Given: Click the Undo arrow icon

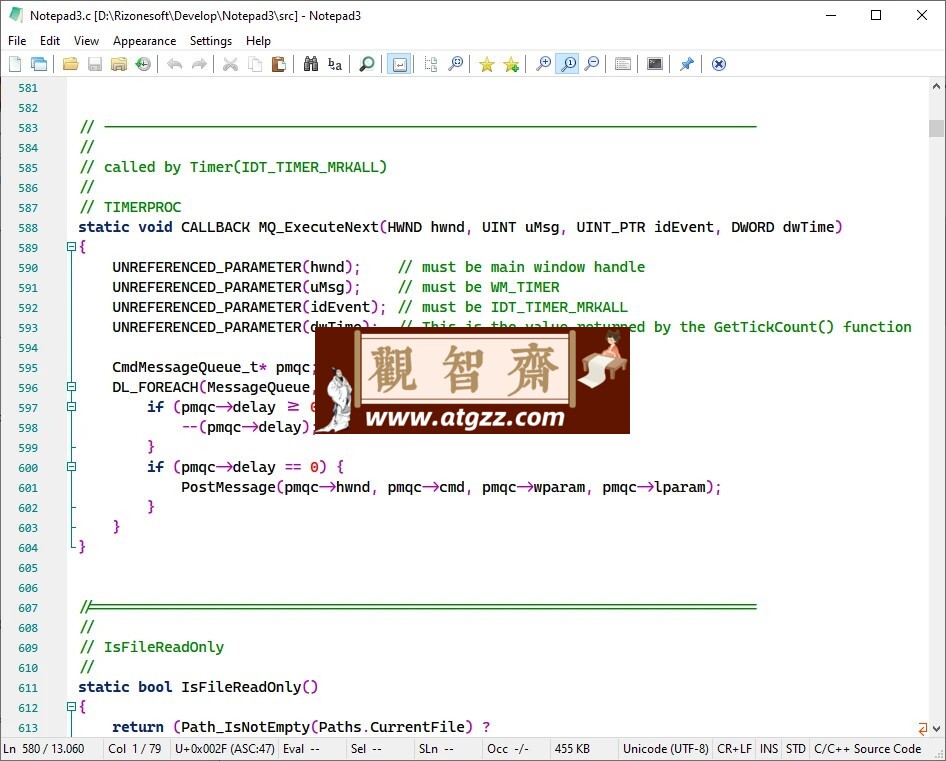Looking at the screenshot, I should coord(174,64).
